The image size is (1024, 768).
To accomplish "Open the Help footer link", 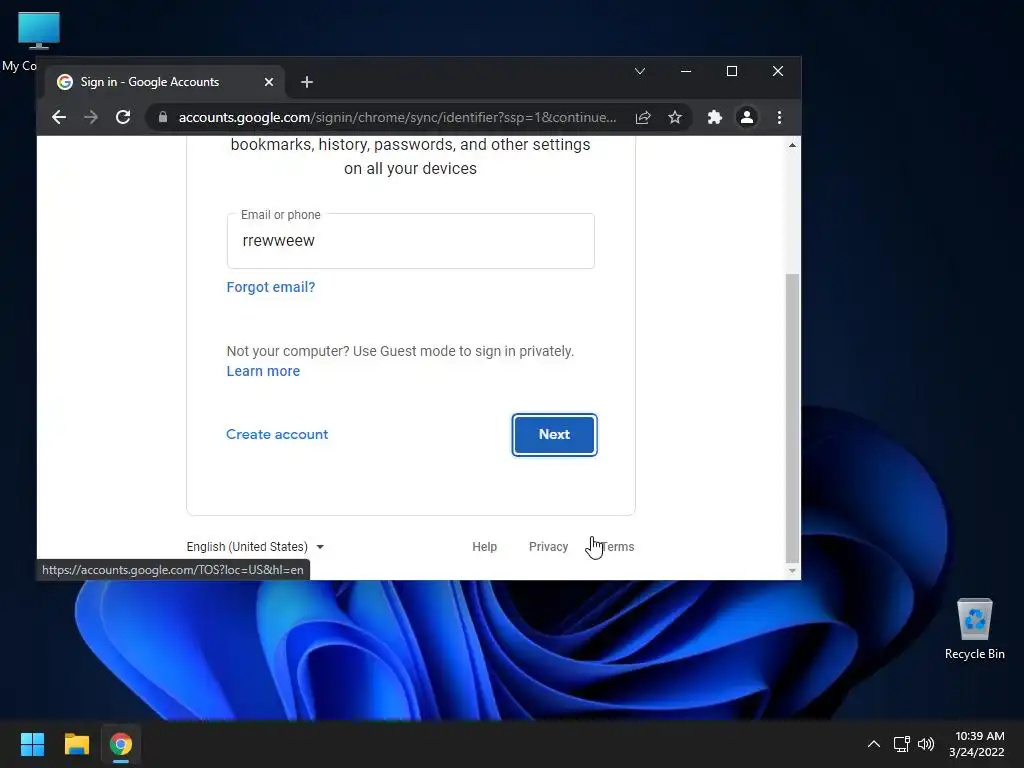I will click(485, 547).
